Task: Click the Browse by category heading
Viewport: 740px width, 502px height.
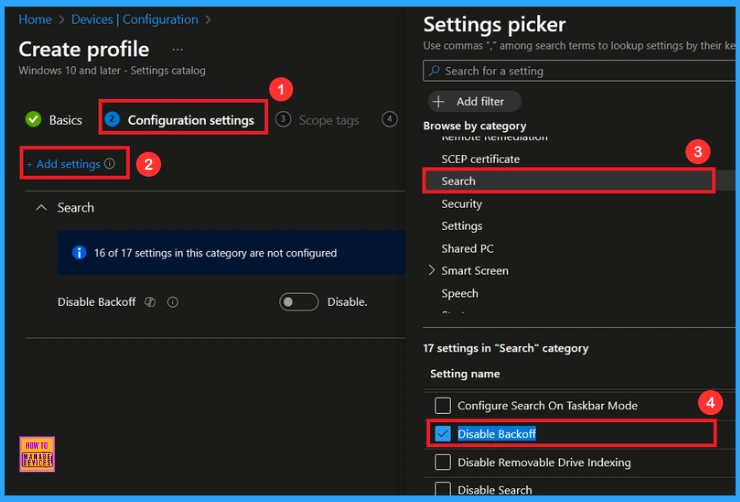Action: (x=474, y=126)
